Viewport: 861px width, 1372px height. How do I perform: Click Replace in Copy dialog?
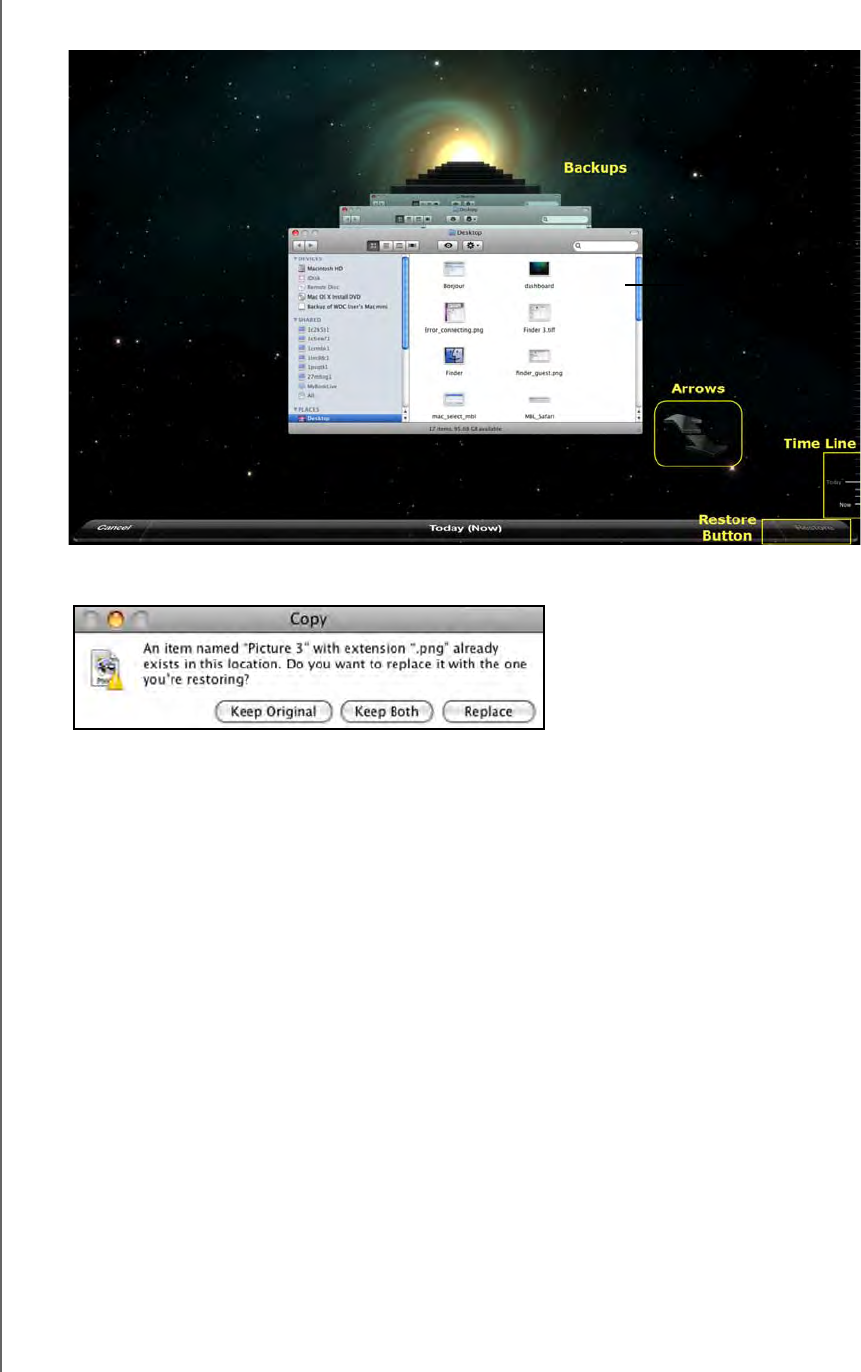(488, 711)
